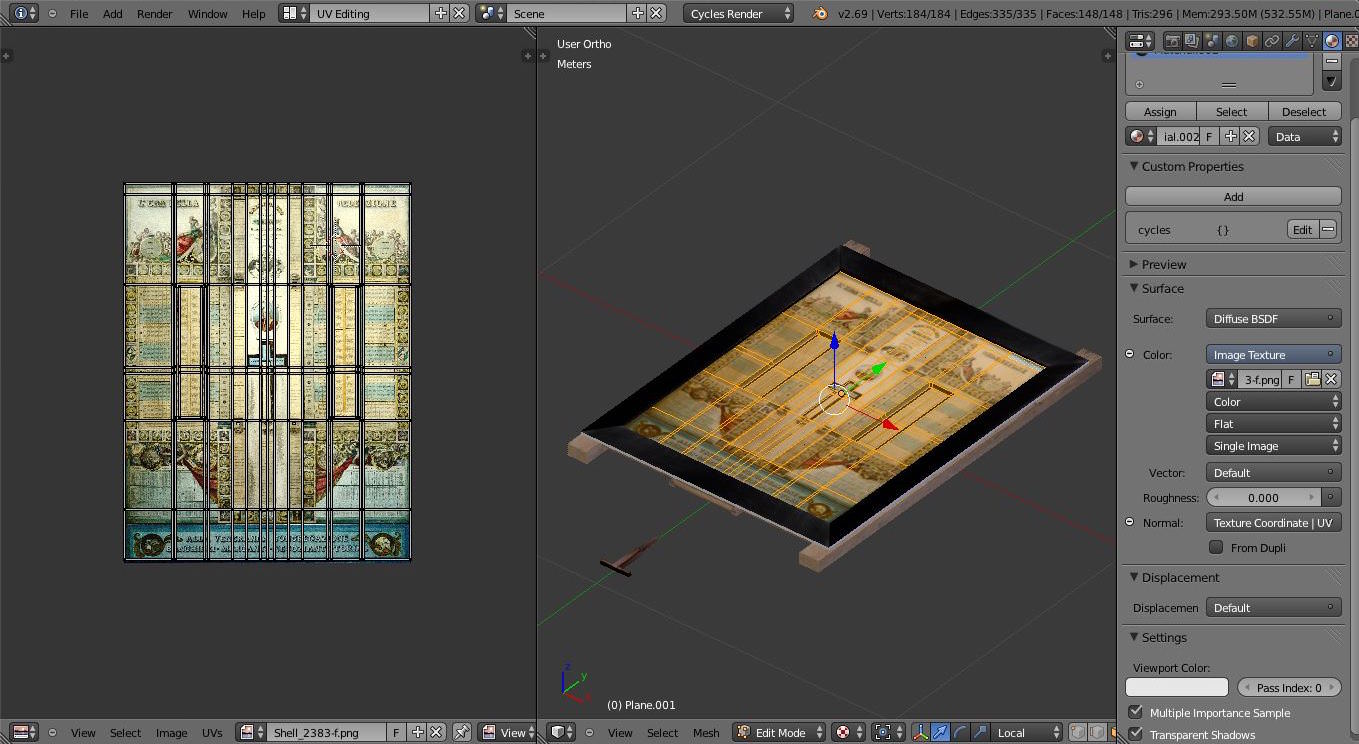Add a new screen layout next to UV Editing

point(441,13)
